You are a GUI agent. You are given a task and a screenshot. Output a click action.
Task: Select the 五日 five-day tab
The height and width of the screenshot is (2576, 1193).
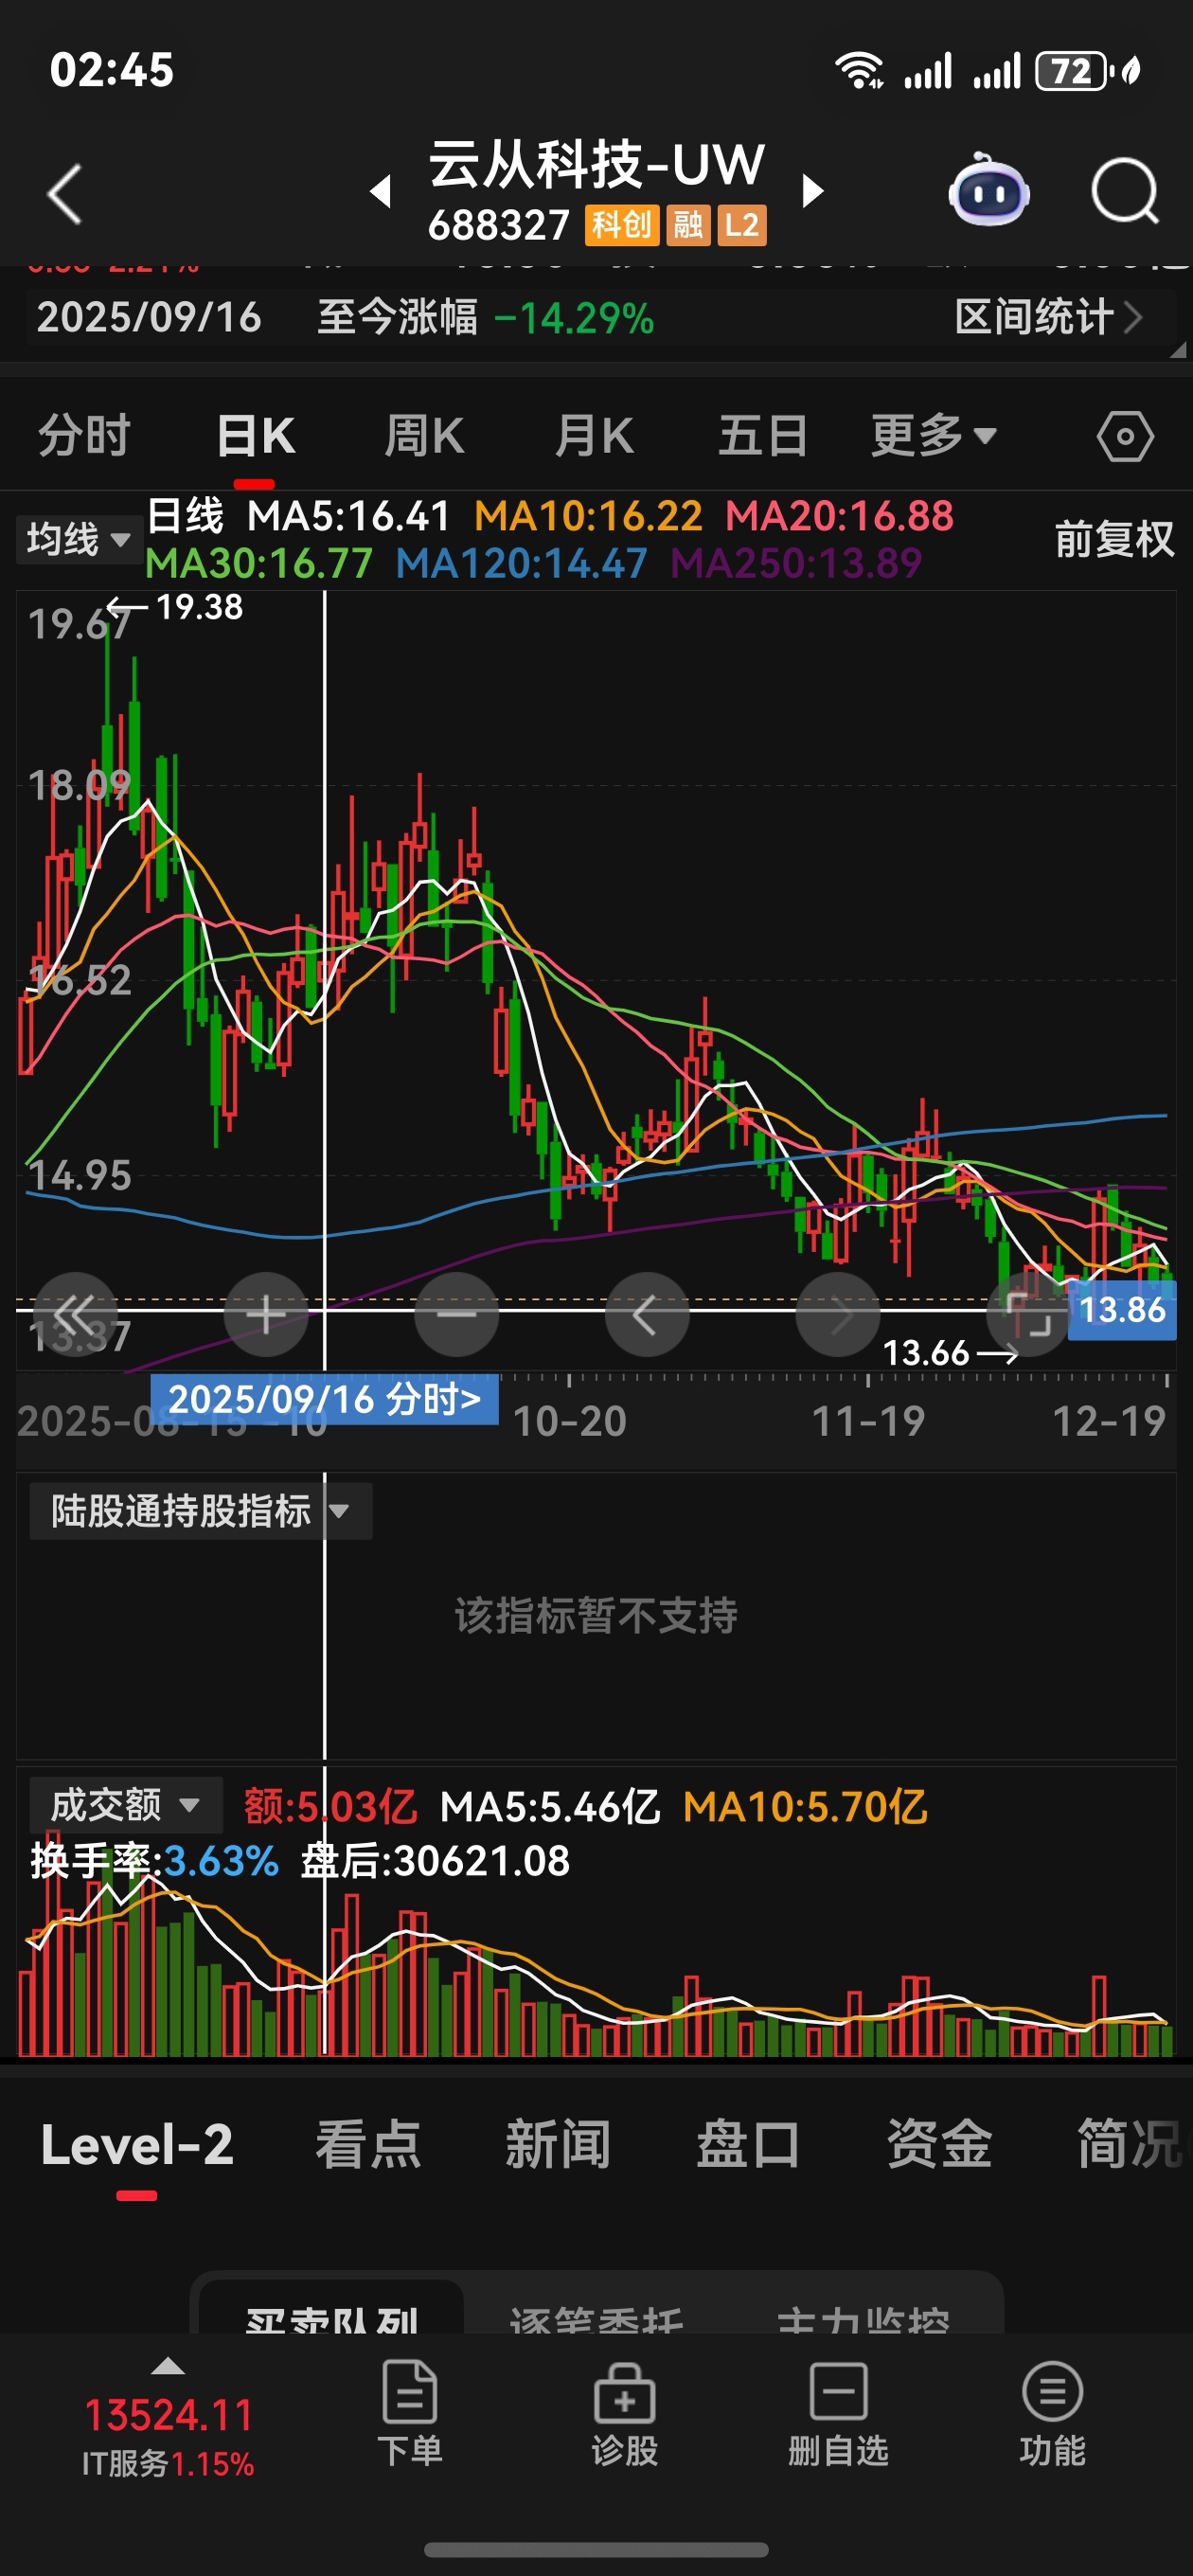763,436
